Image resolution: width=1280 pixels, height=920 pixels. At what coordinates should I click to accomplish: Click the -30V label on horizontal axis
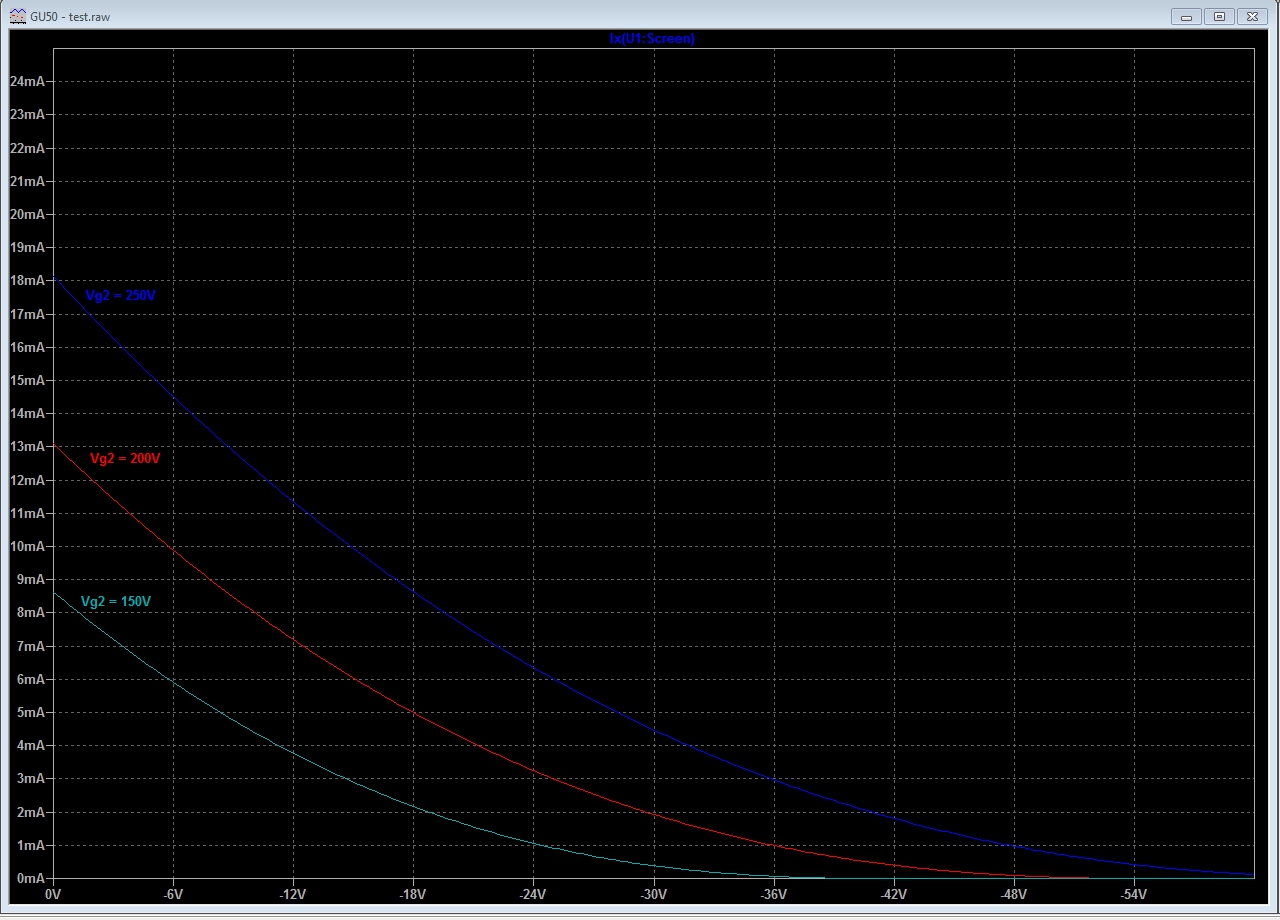[x=653, y=894]
